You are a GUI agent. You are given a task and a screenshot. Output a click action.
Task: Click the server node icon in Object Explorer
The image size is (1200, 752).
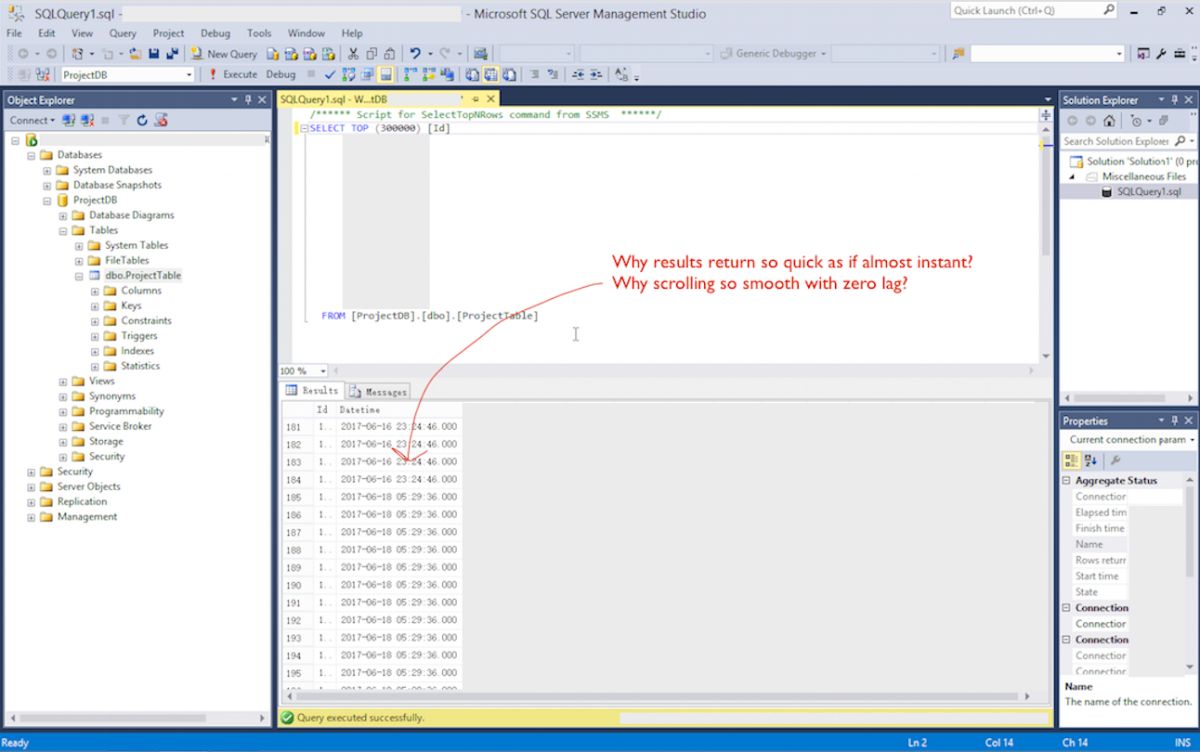pos(31,140)
